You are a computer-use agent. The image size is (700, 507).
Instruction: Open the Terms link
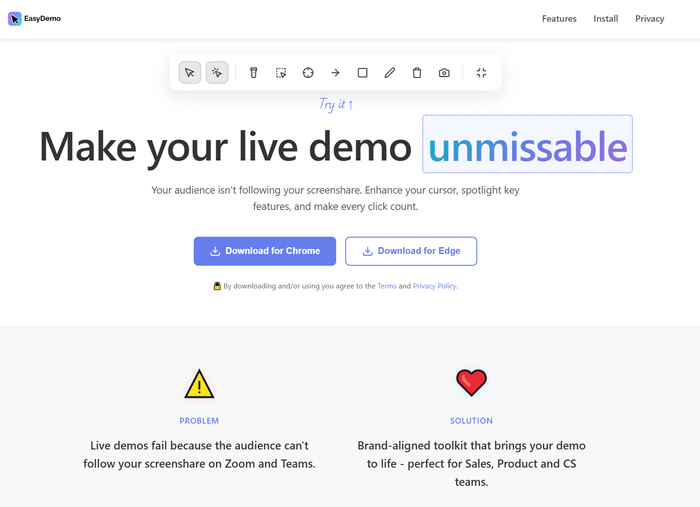(x=387, y=286)
